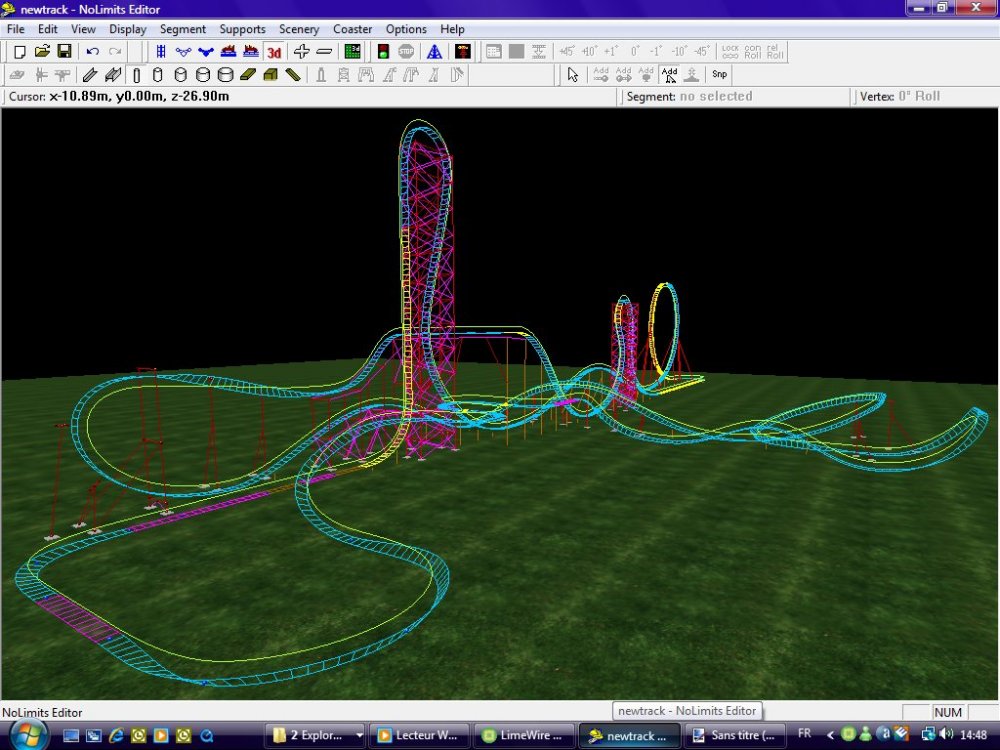Screen dimensions: 1000x750
Task: Switch to the 3d view mode
Action: click(x=274, y=52)
